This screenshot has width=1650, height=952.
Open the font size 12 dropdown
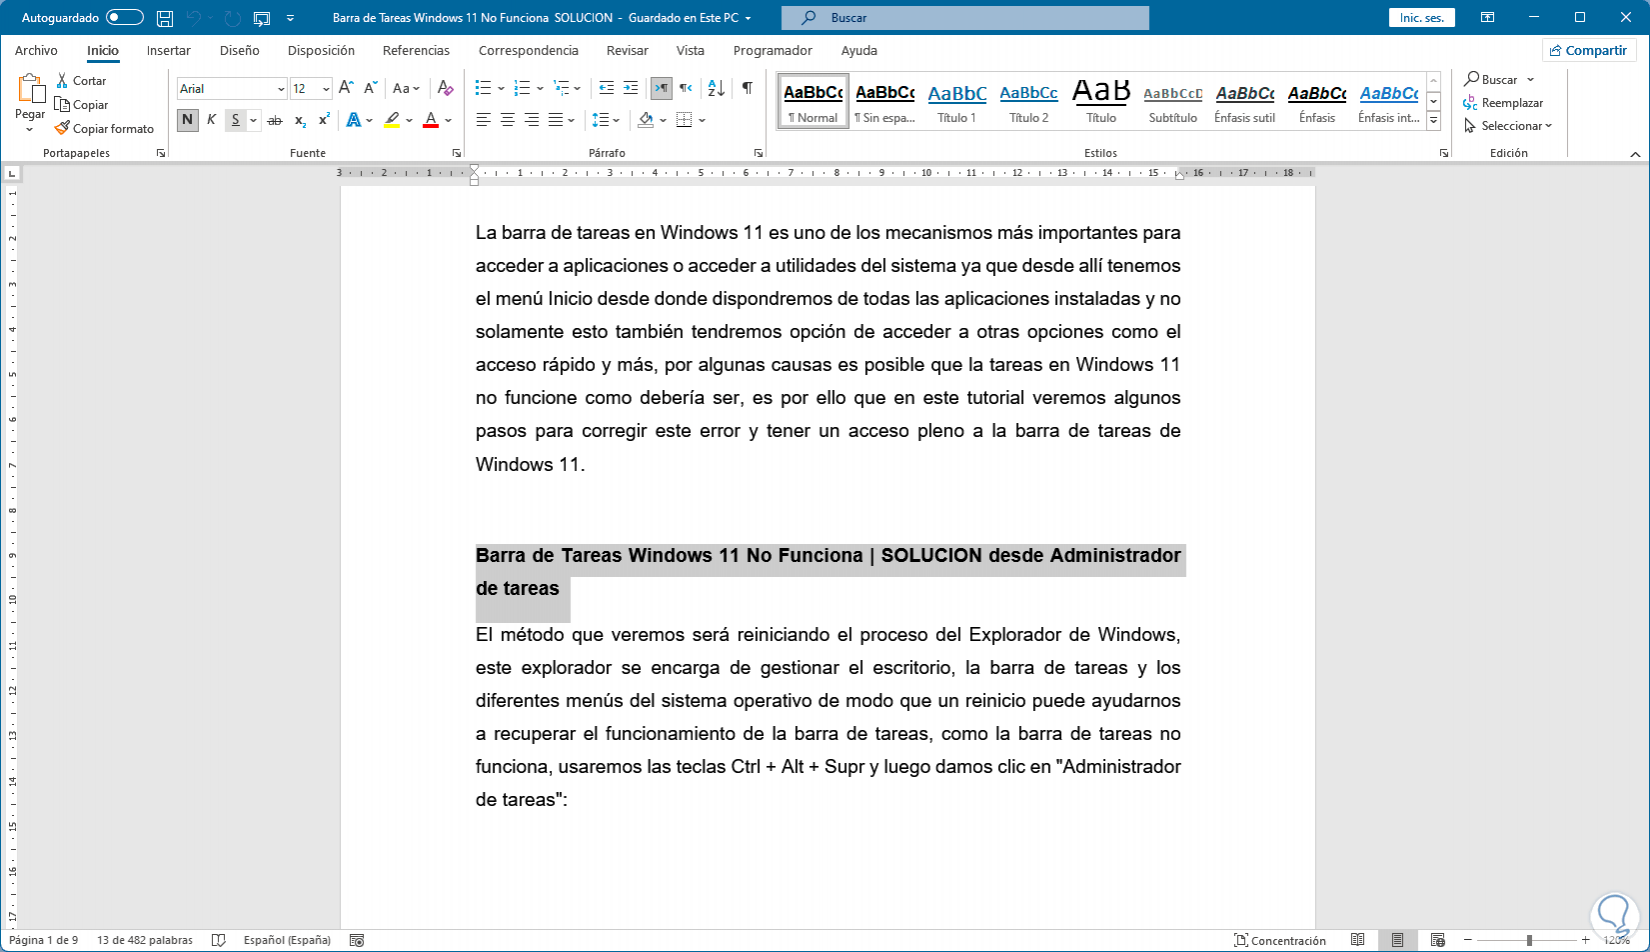[326, 89]
